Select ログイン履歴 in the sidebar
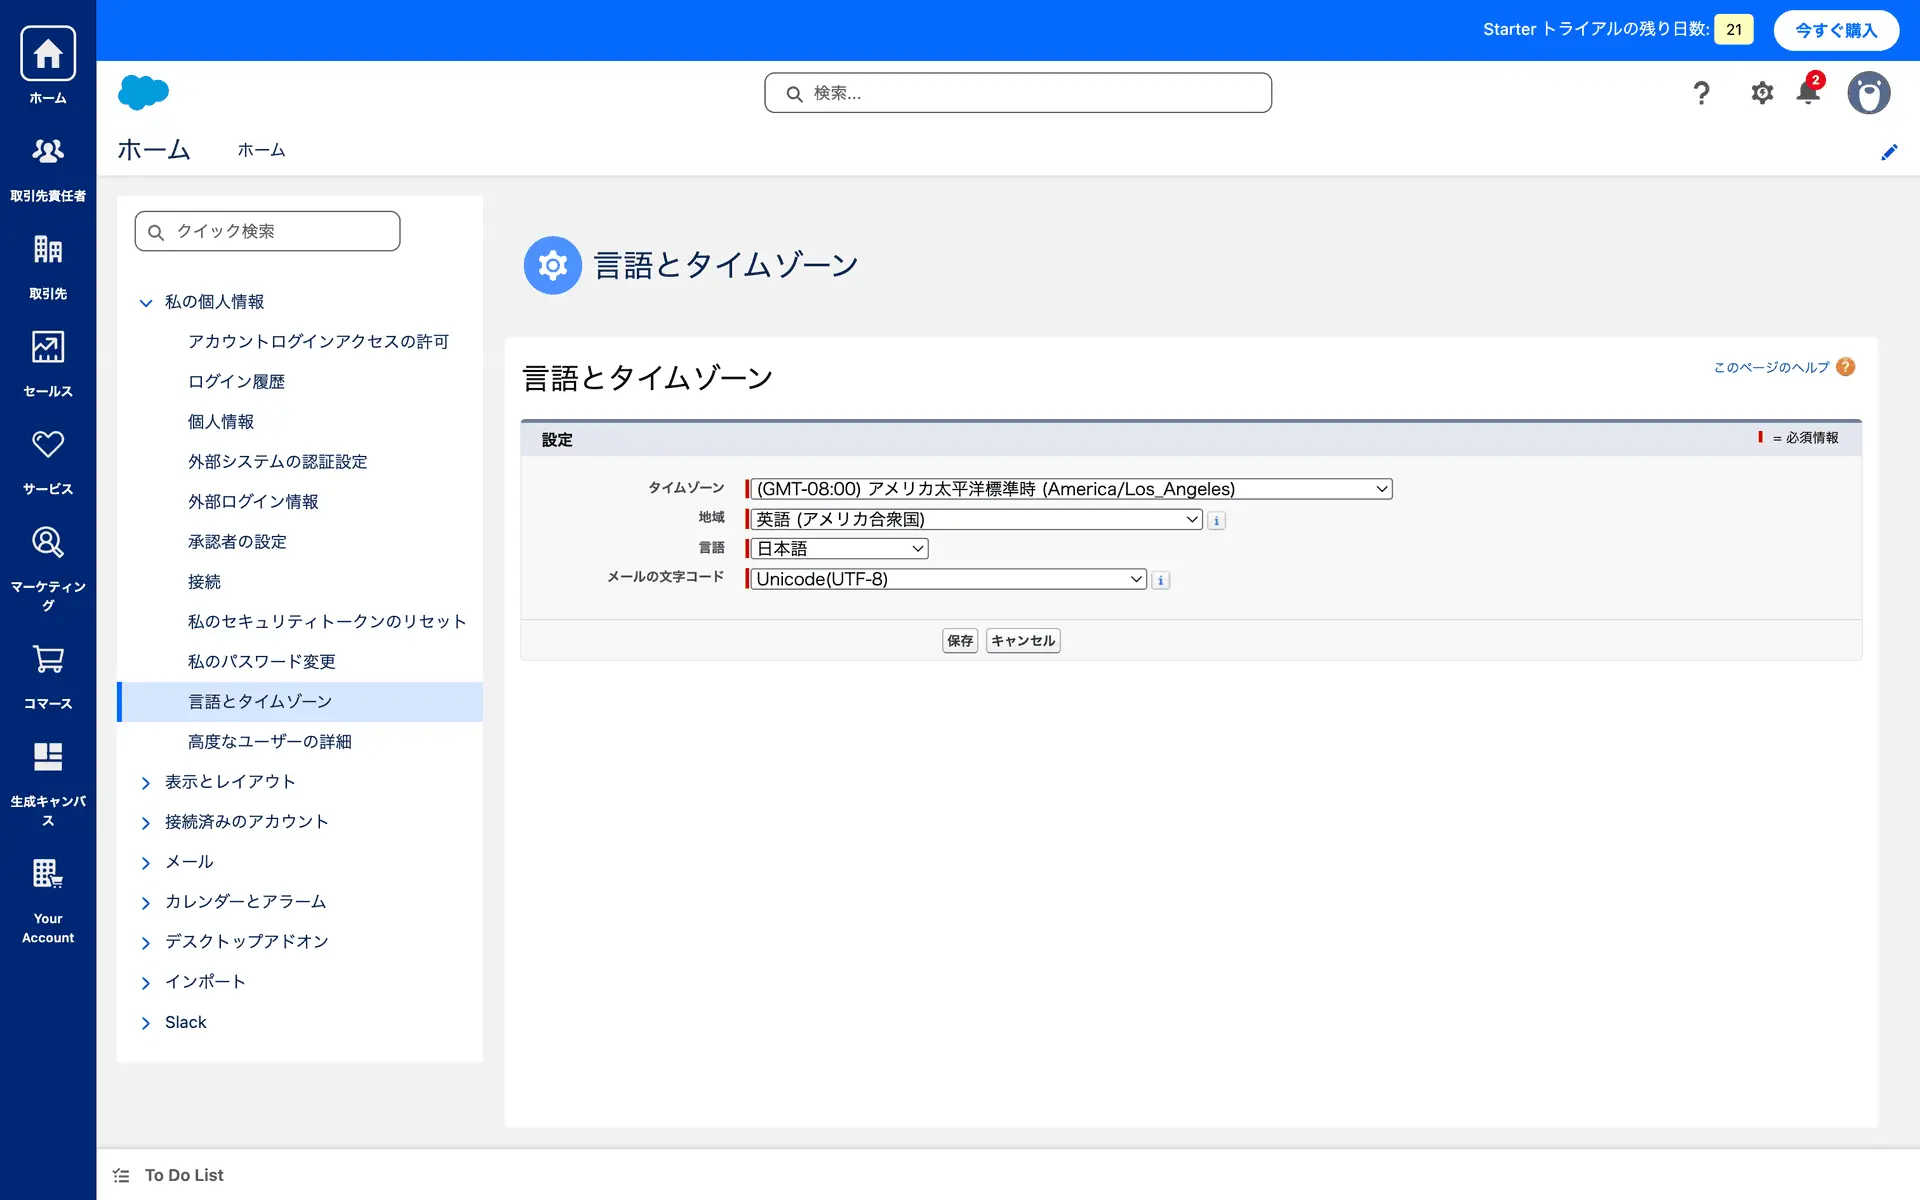1920x1200 pixels. [x=236, y=382]
